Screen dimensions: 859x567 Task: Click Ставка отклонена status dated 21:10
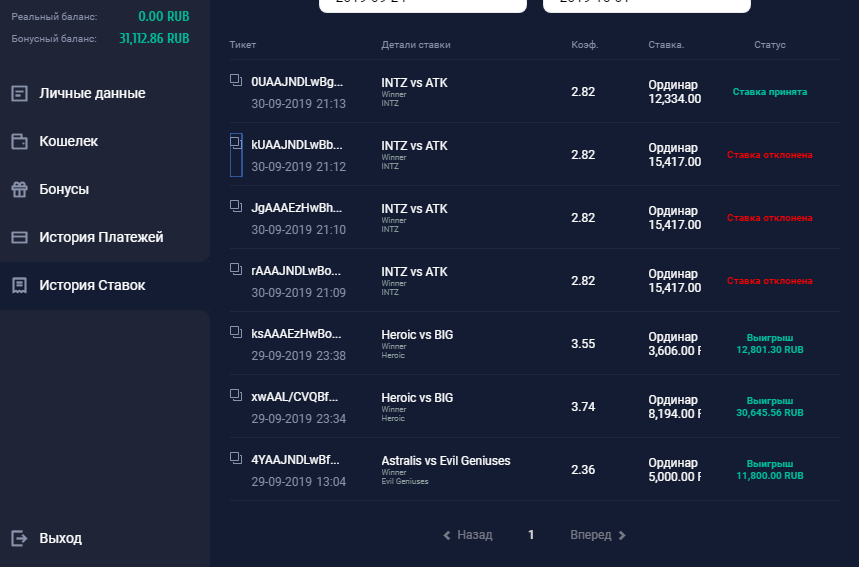coord(770,218)
